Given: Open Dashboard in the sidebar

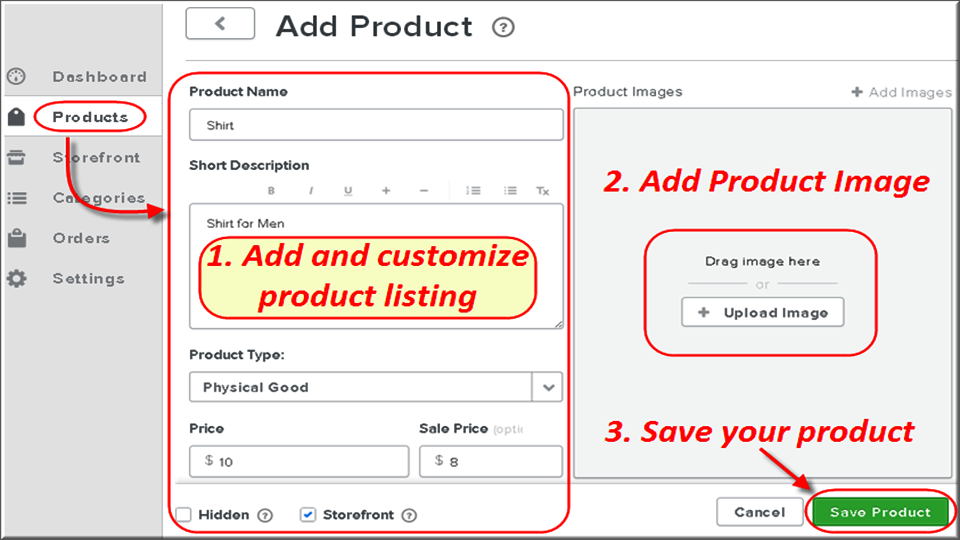Looking at the screenshot, I should point(99,77).
